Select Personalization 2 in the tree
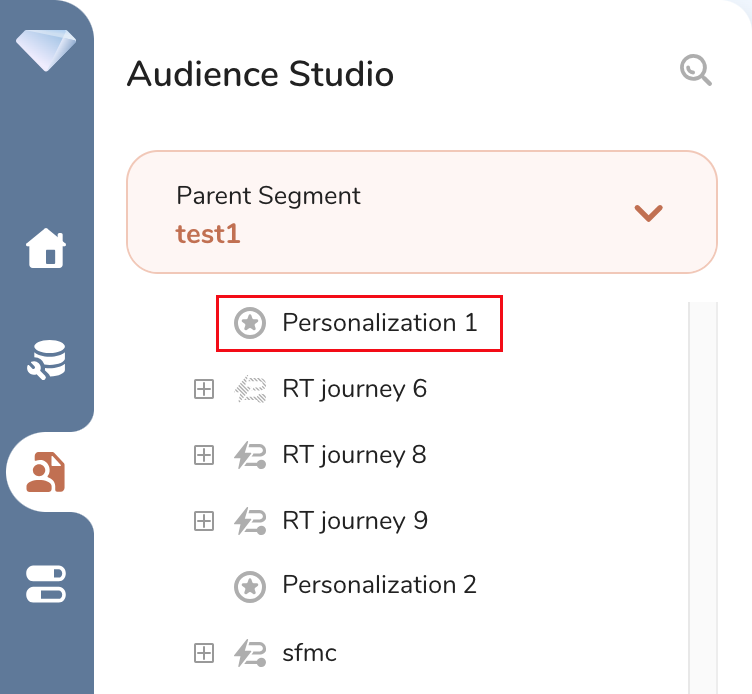The width and height of the screenshot is (752, 694). click(x=379, y=585)
